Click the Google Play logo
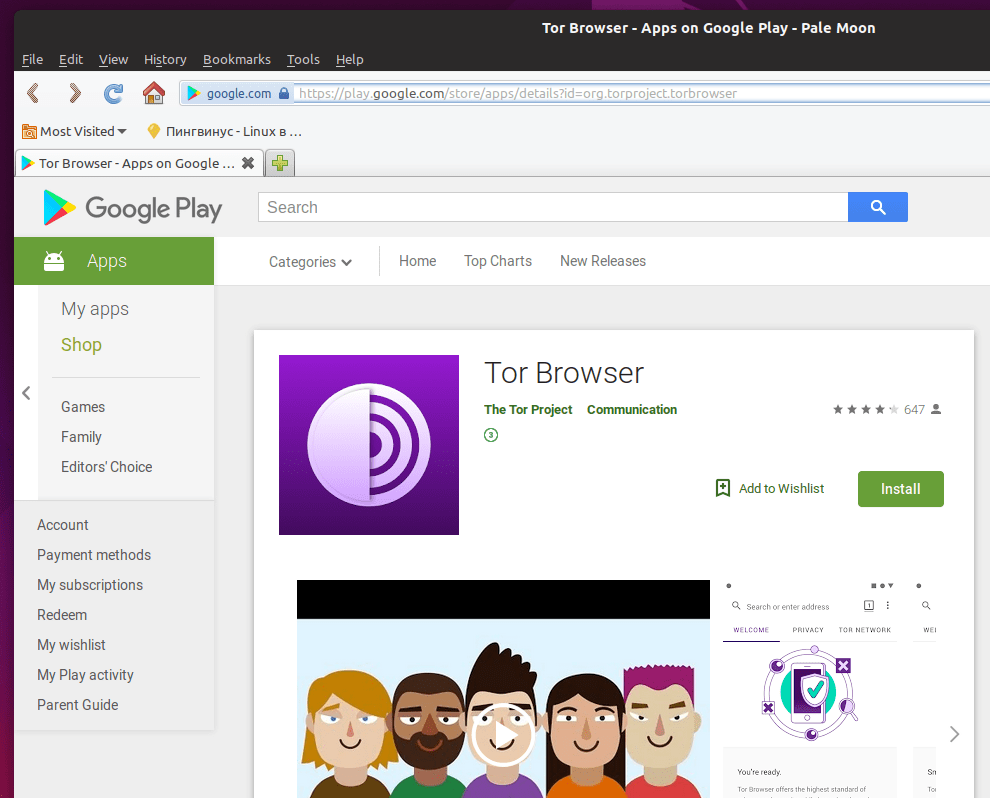The image size is (990, 798). [x=133, y=208]
